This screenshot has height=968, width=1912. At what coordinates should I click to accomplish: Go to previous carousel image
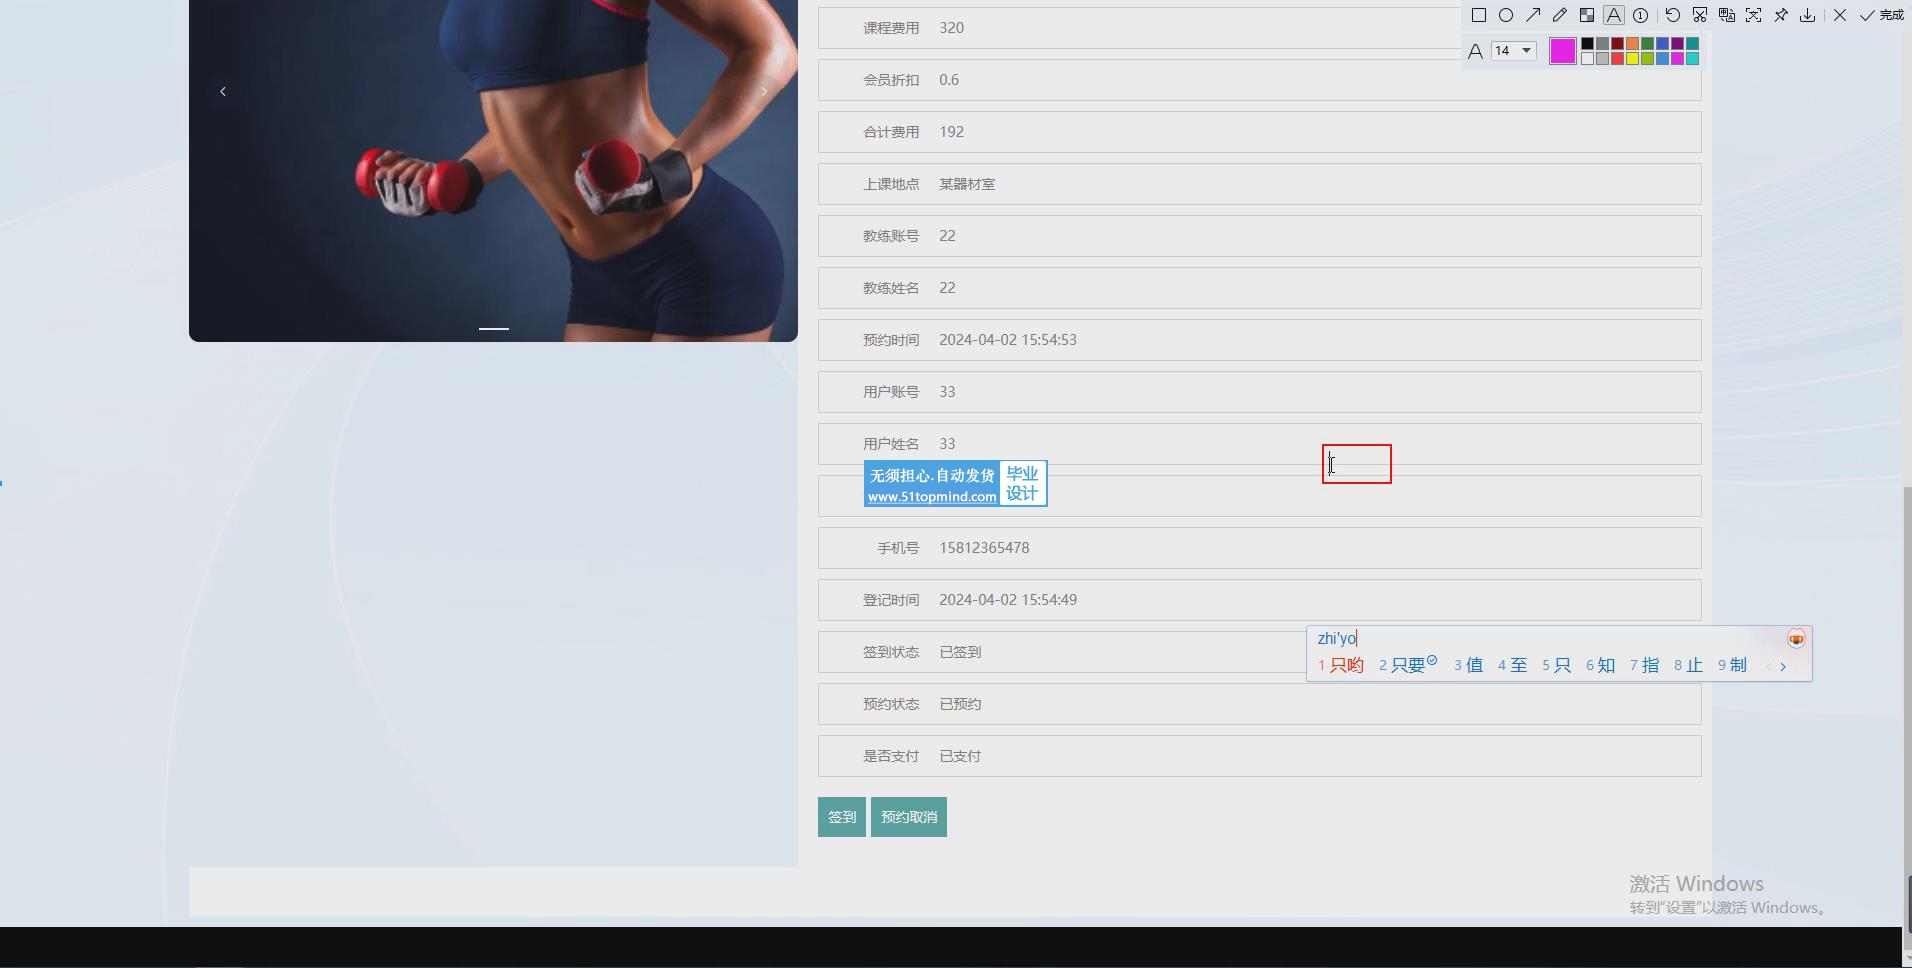tap(223, 91)
